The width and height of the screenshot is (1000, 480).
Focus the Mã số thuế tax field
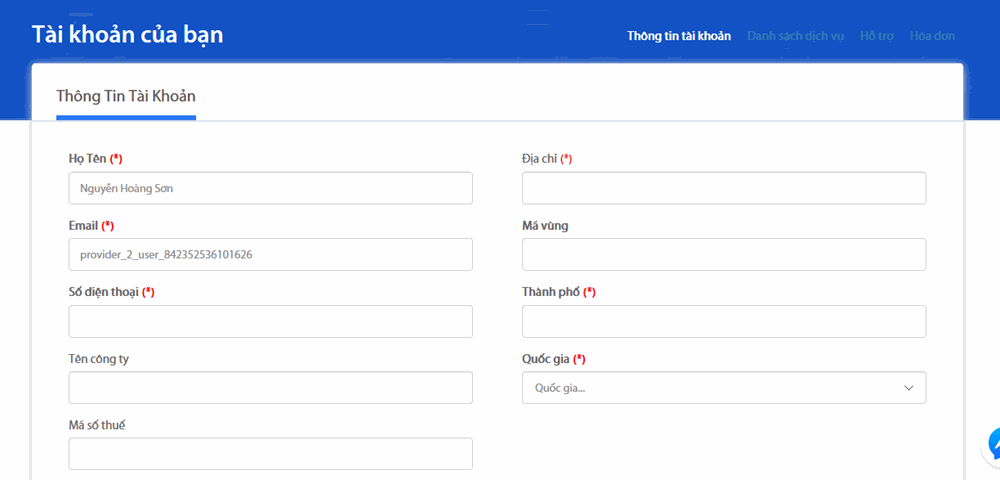(x=270, y=454)
